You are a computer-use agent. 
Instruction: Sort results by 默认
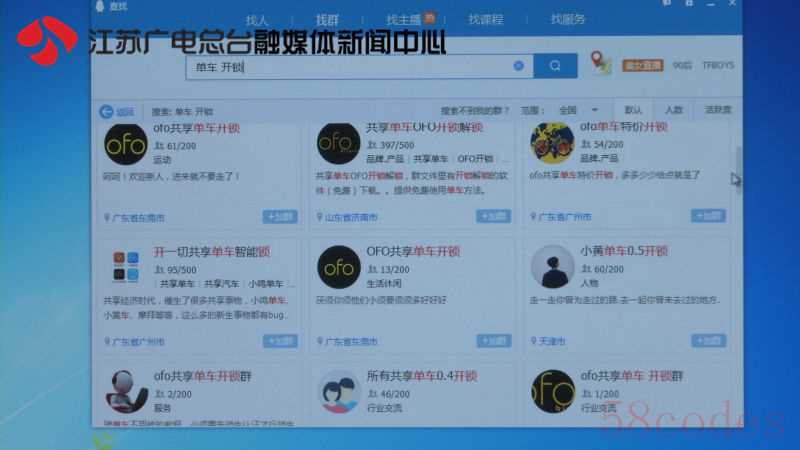click(633, 110)
